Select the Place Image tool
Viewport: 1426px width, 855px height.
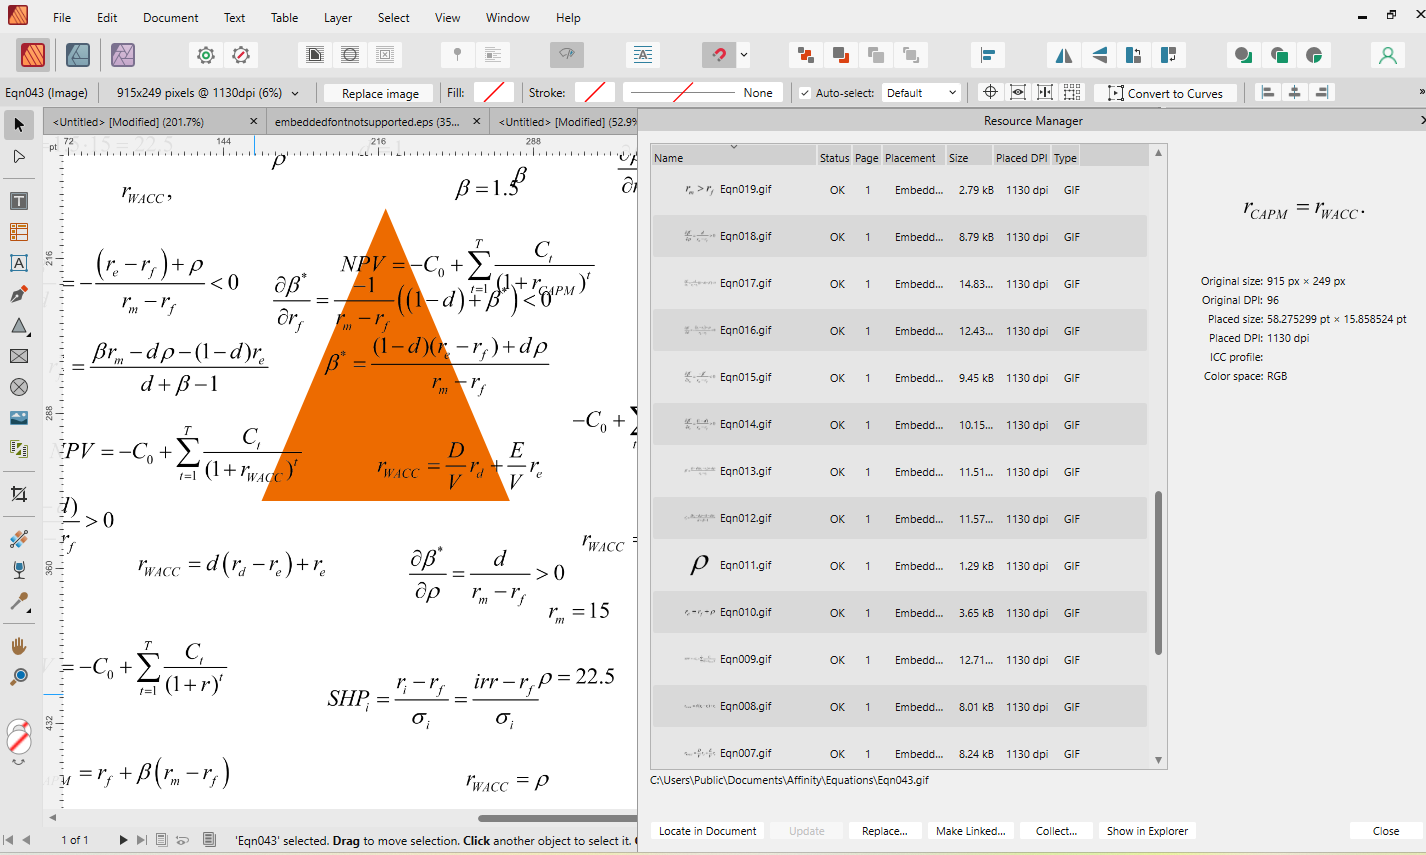click(x=18, y=418)
